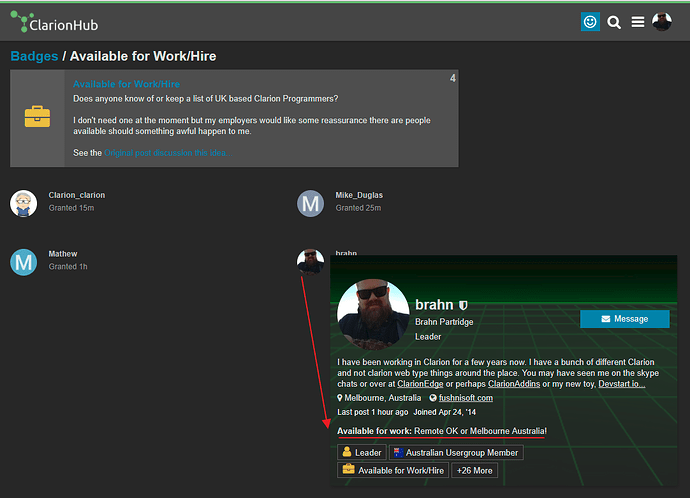
Task: Follow the Original post discussion link
Action: click(x=165, y=153)
